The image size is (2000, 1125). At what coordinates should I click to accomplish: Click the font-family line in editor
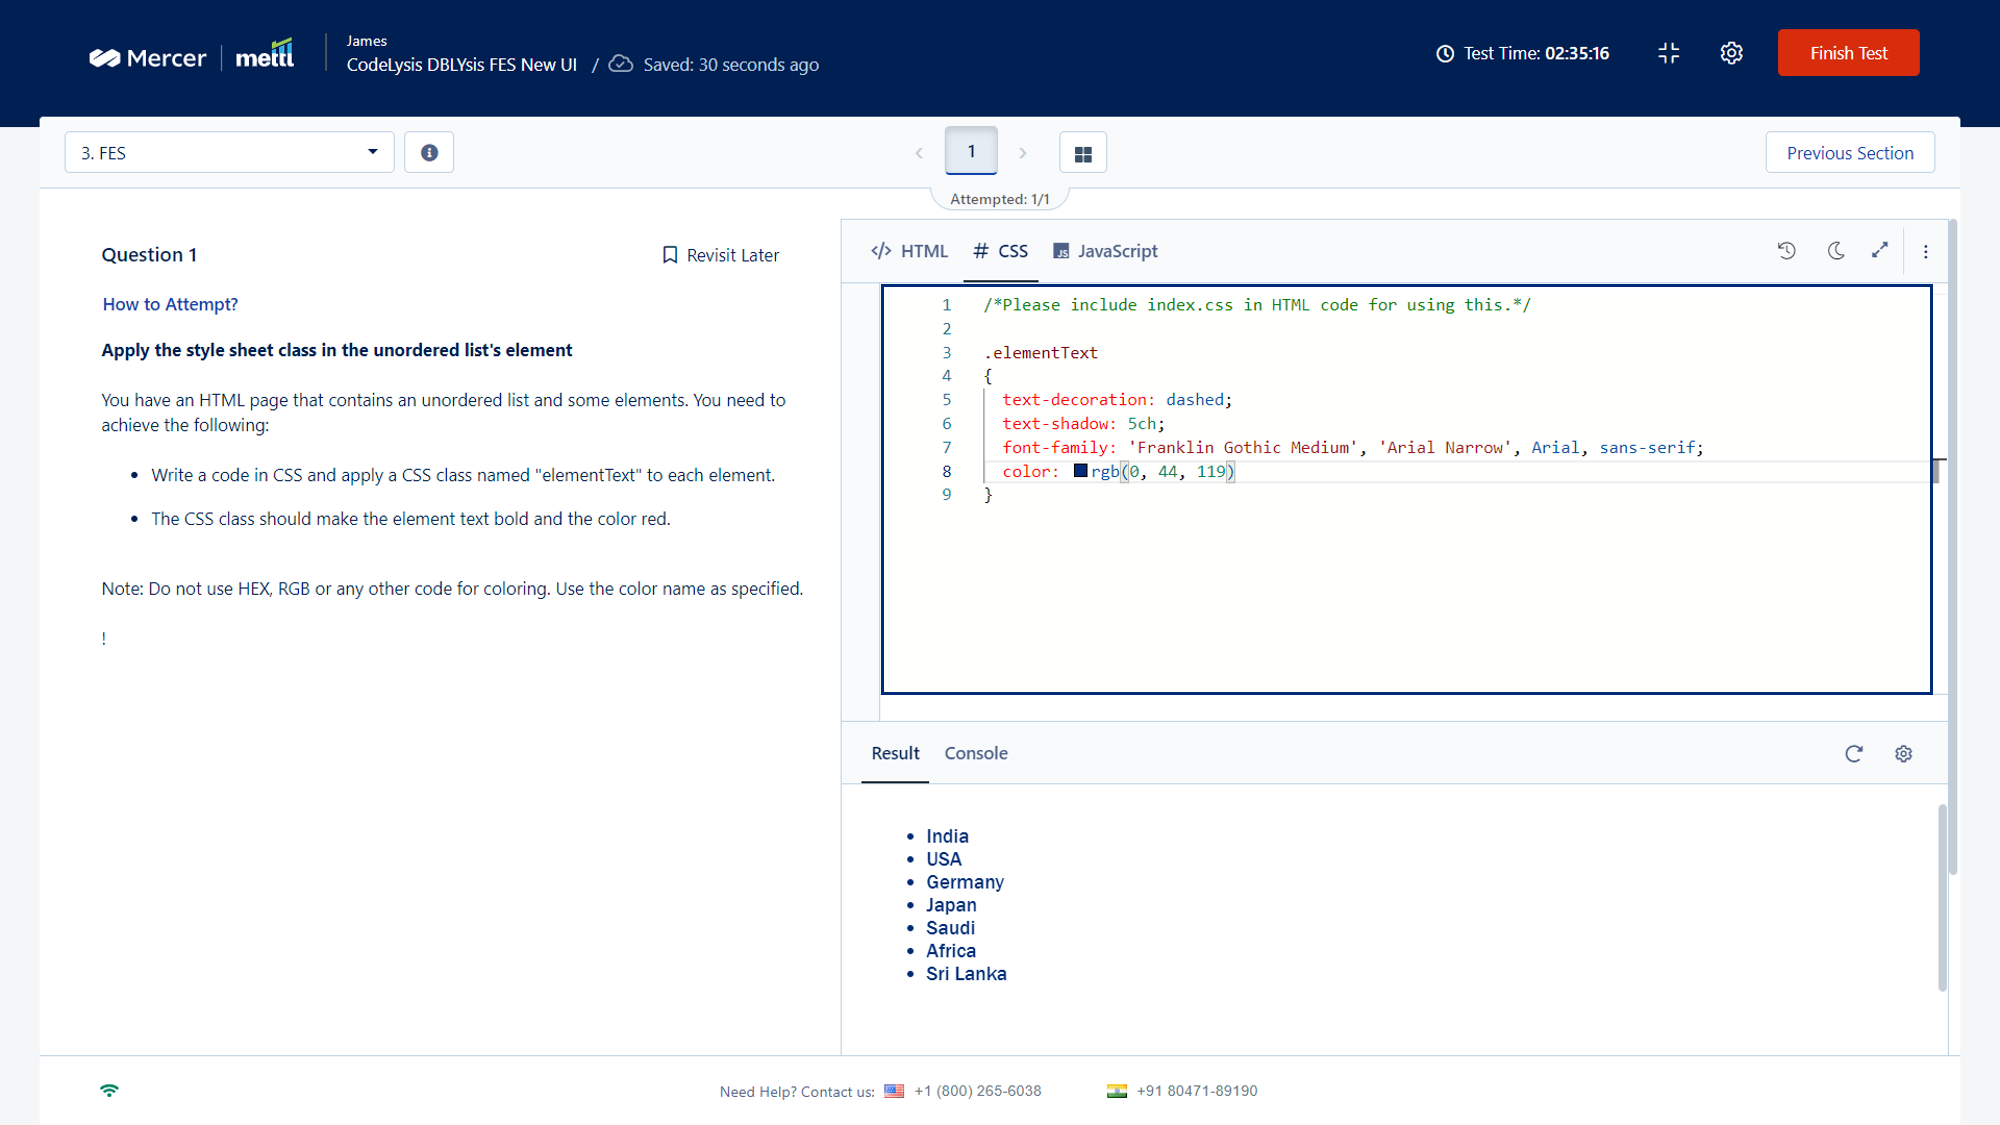click(1352, 447)
